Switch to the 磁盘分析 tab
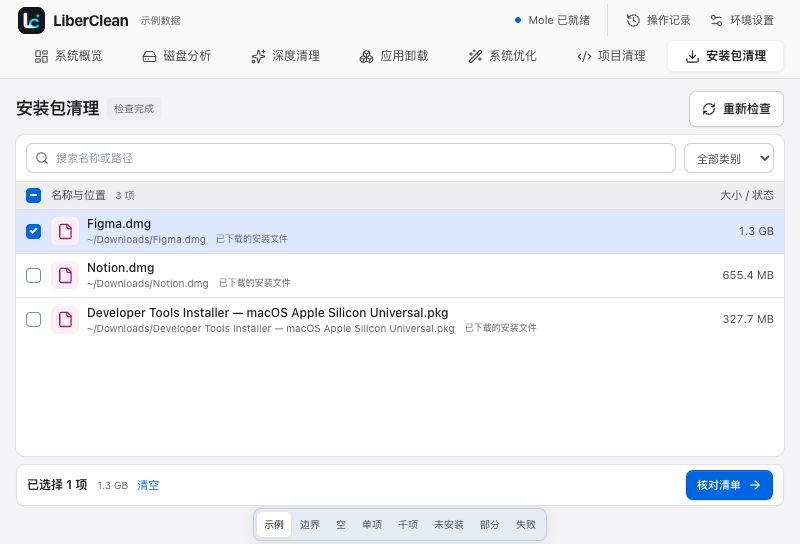This screenshot has width=800, height=544. pyautogui.click(x=177, y=56)
